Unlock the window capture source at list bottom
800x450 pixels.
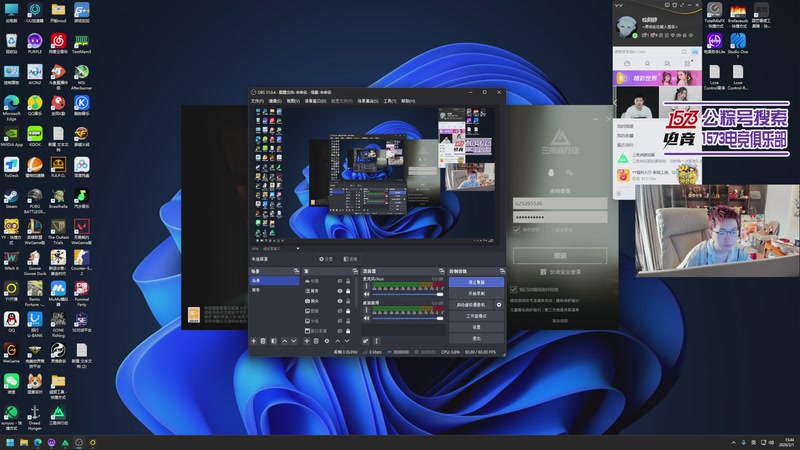tap(348, 331)
